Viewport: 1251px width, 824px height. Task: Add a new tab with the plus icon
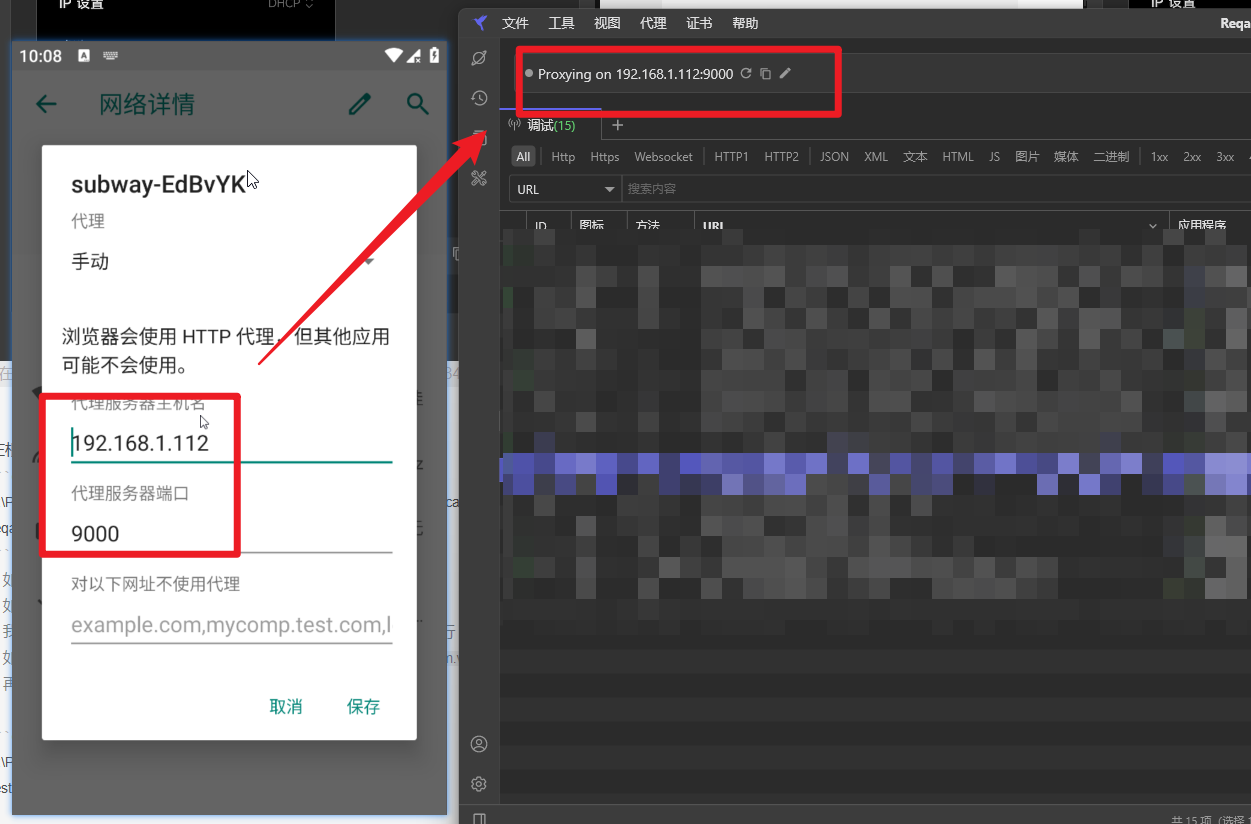click(618, 125)
